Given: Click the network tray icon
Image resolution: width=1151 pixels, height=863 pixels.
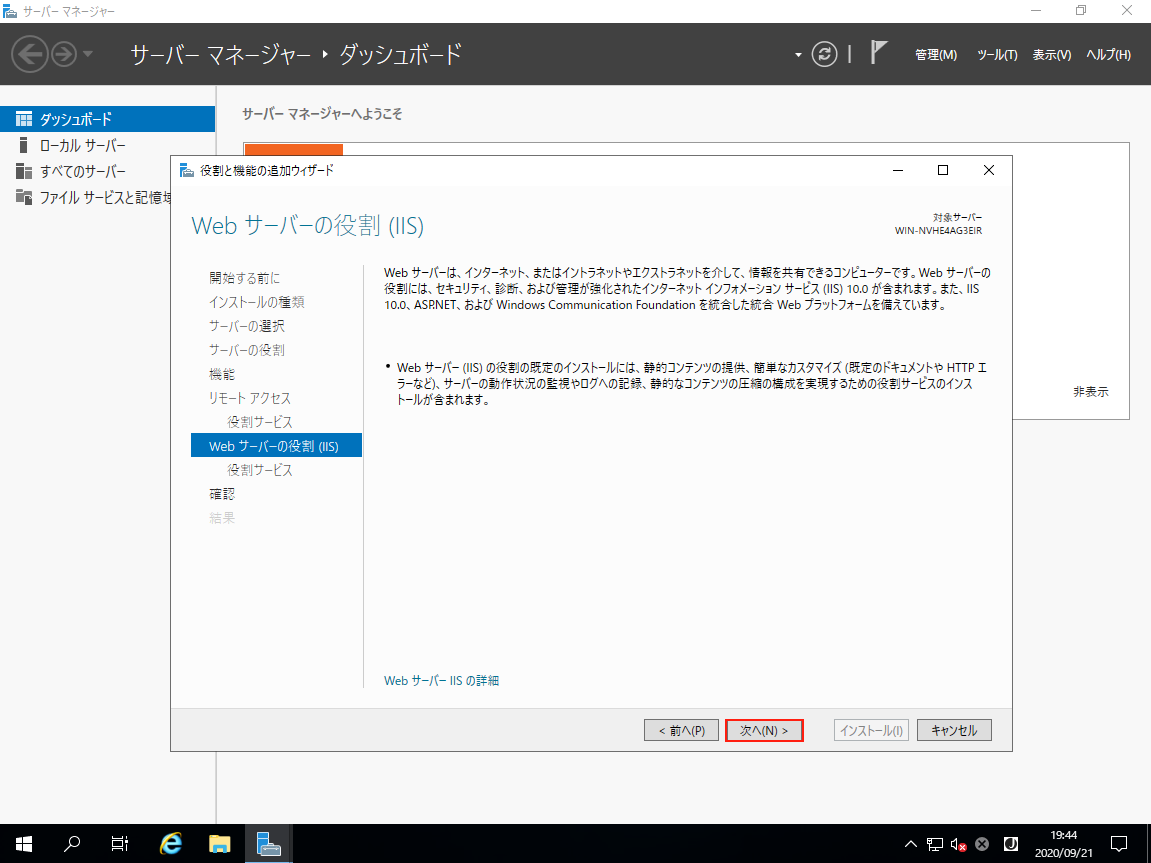Looking at the screenshot, I should 934,844.
